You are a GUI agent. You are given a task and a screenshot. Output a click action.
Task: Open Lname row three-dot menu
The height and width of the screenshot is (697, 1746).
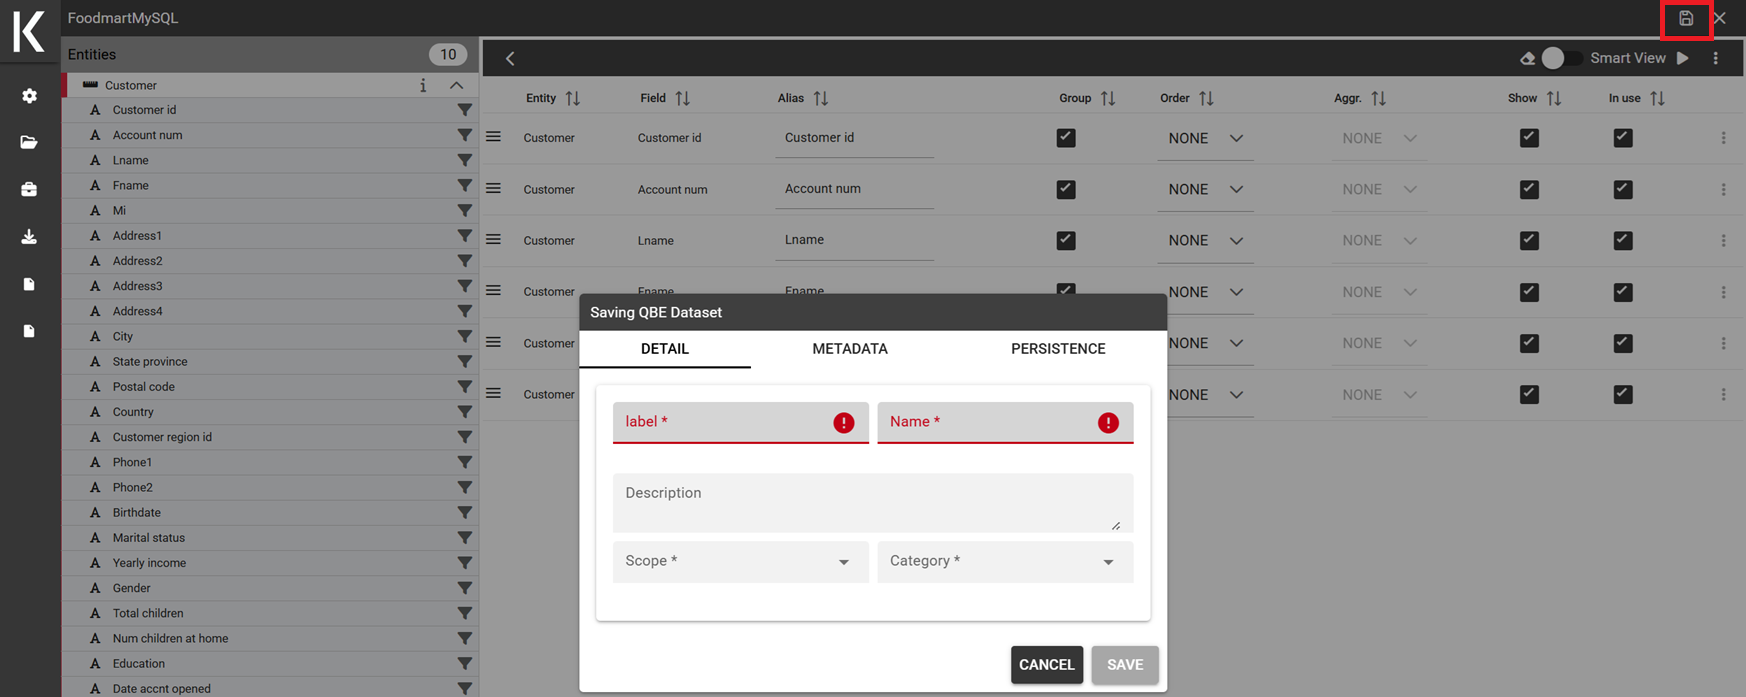tap(1723, 240)
